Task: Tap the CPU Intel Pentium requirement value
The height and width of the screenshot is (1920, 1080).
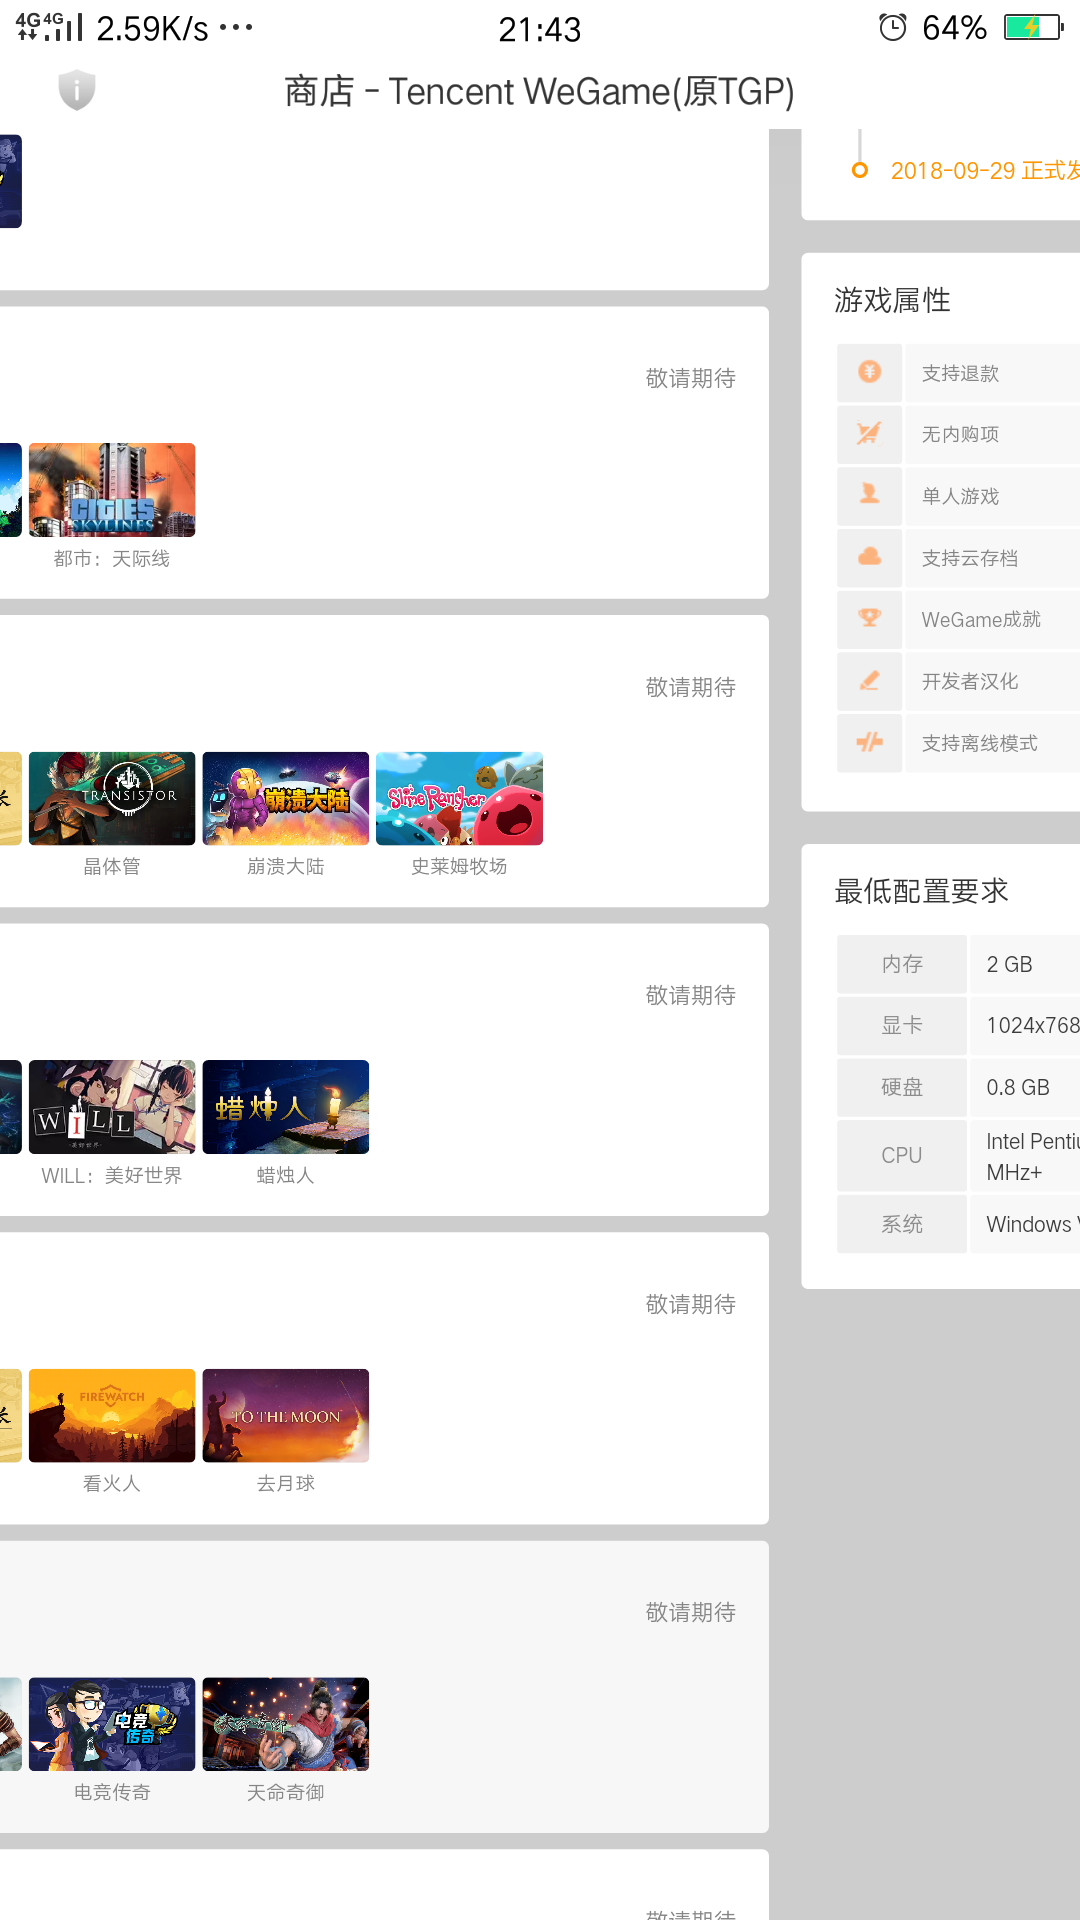Action: pyautogui.click(x=1033, y=1156)
